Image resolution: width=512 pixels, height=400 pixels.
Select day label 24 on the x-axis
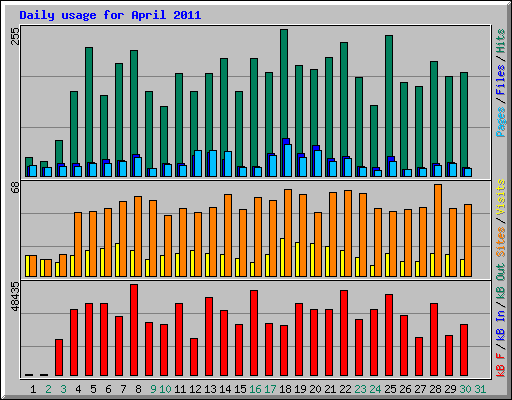[x=375, y=389]
